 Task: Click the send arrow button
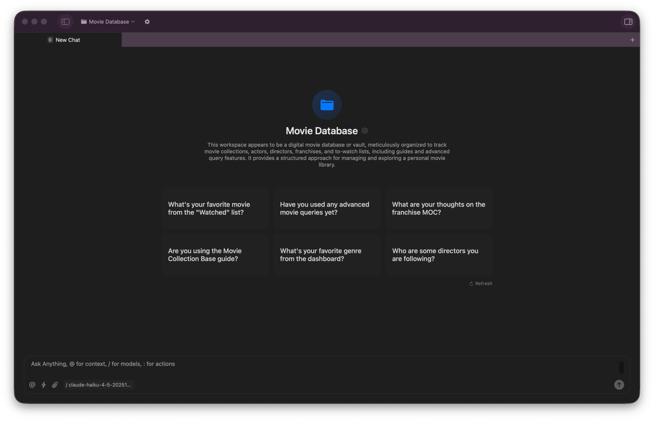tap(619, 385)
